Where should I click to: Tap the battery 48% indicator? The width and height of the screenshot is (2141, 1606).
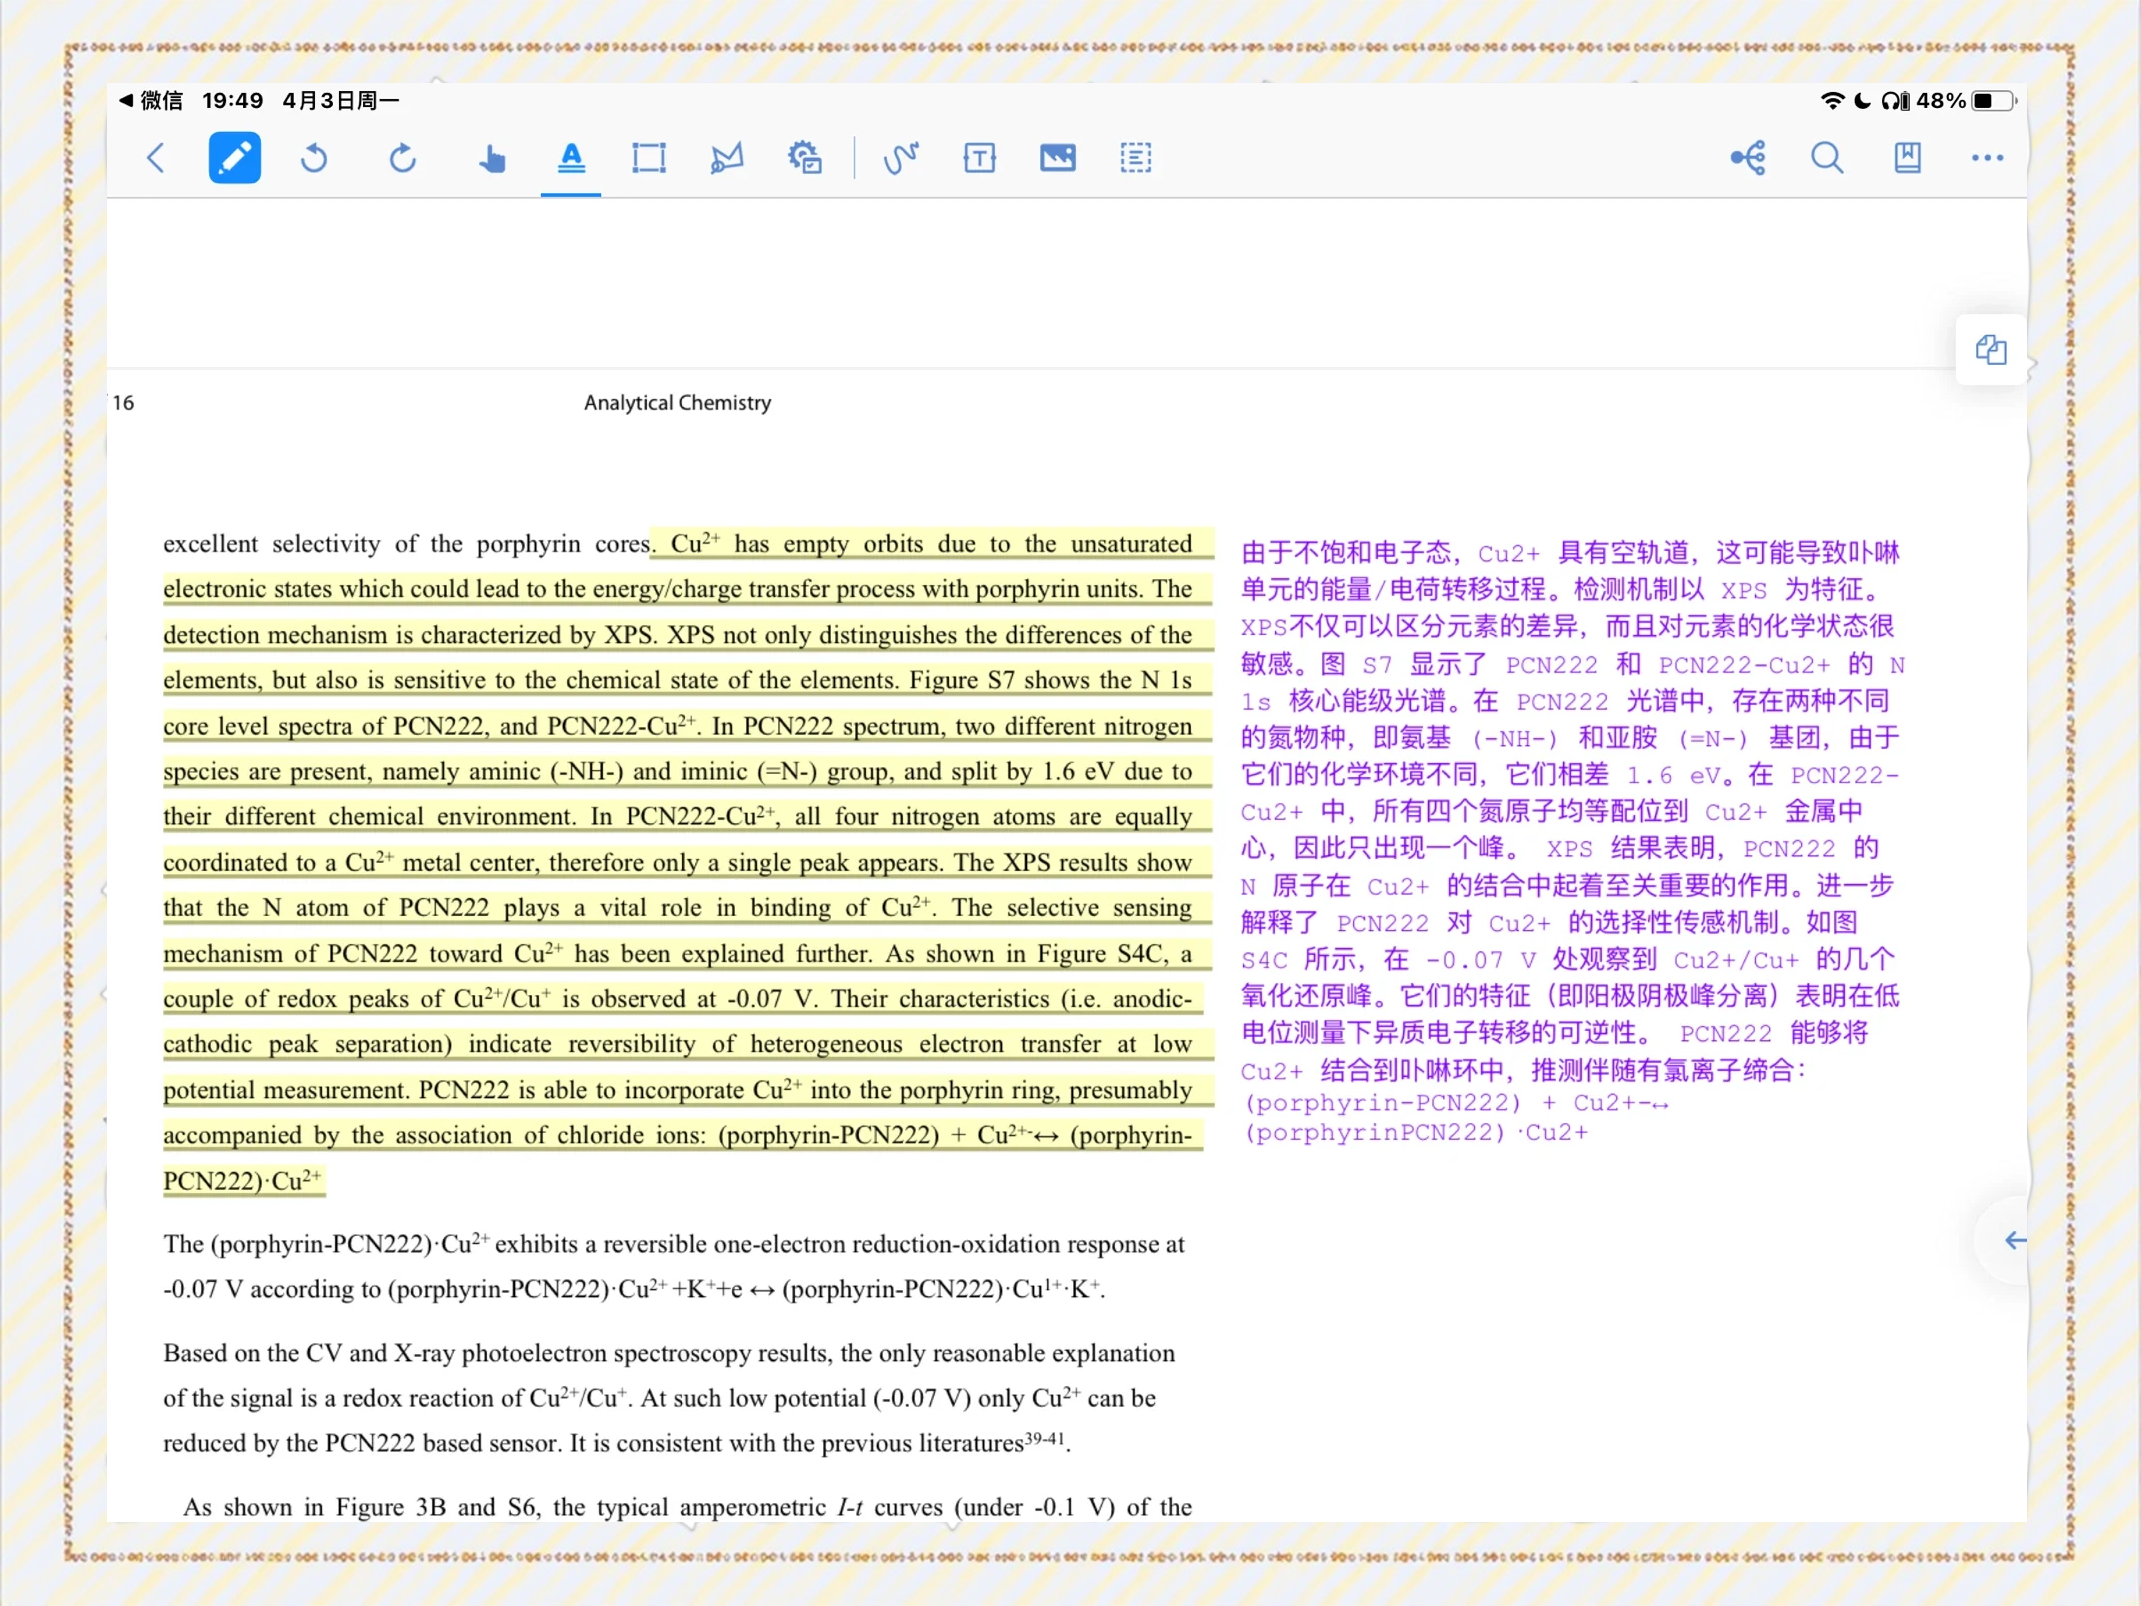(x=1966, y=101)
